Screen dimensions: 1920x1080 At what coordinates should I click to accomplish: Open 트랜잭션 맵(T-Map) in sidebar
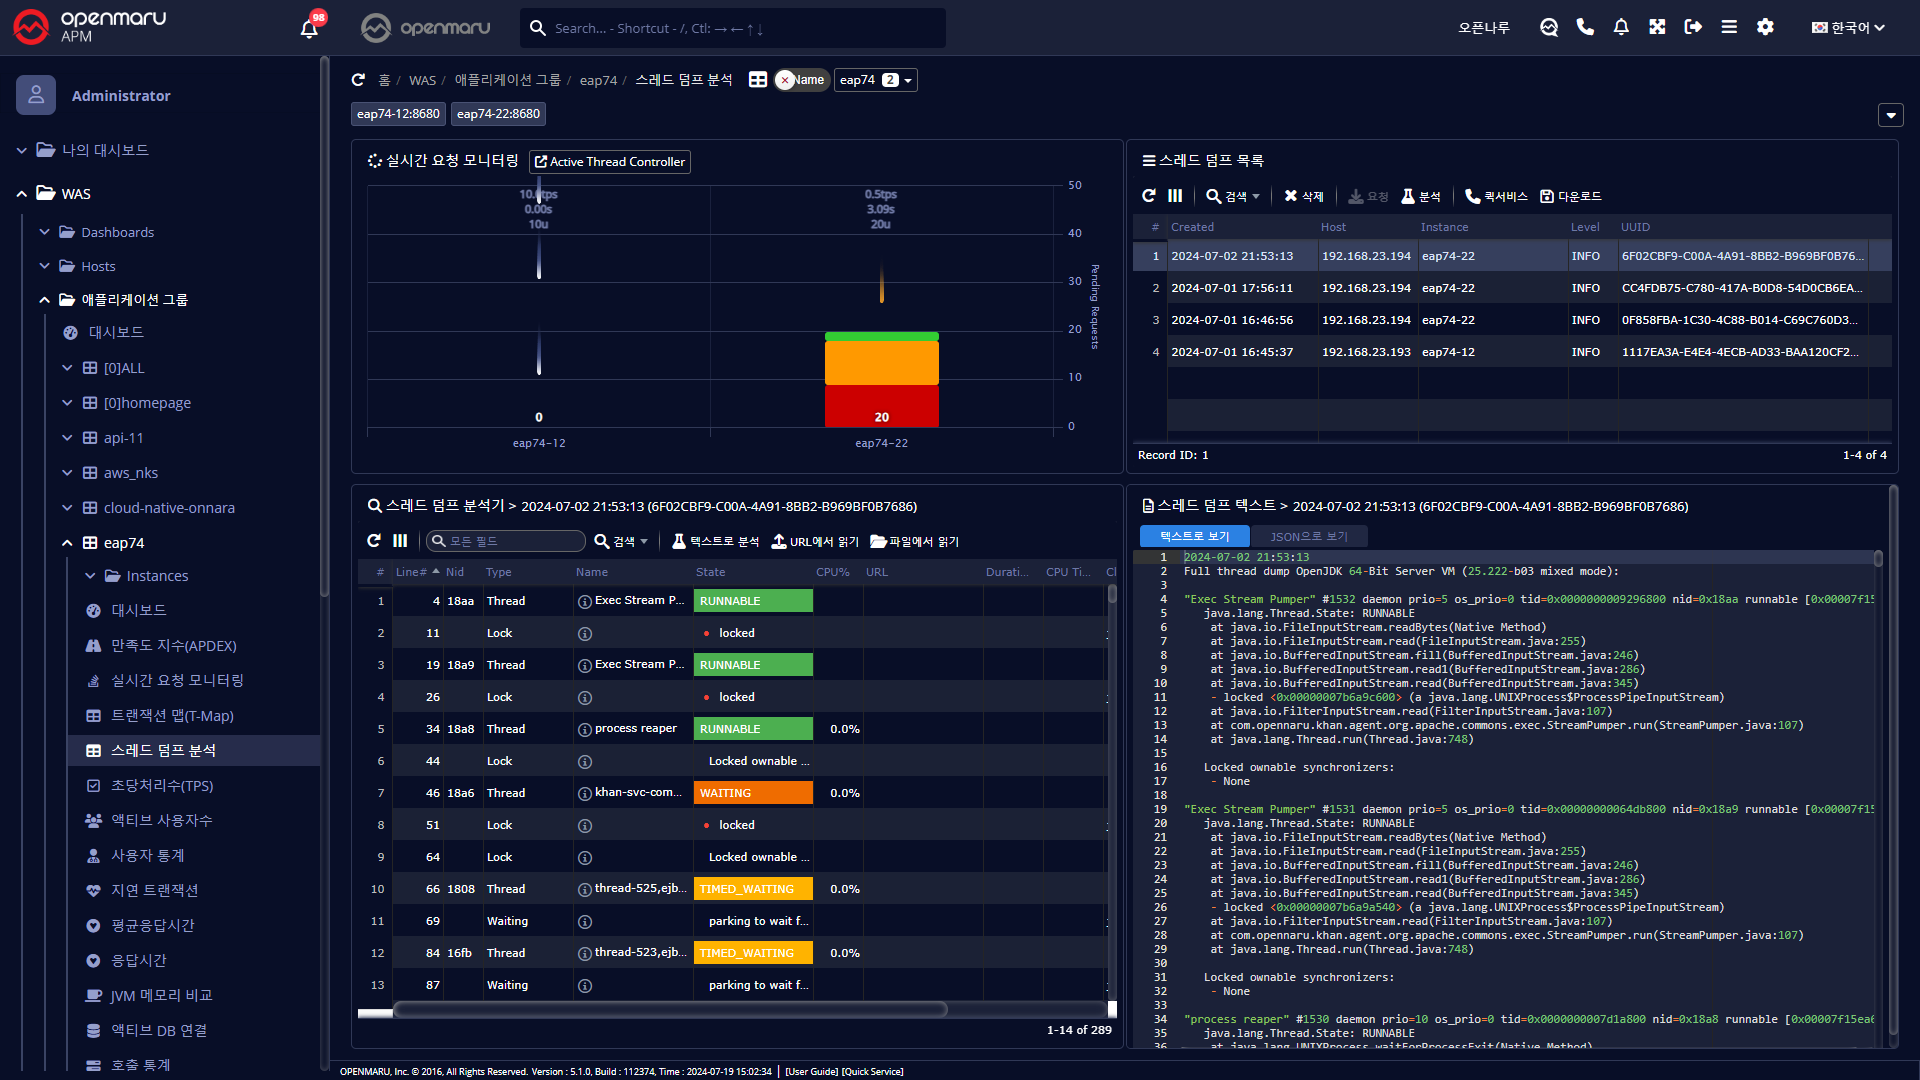point(171,716)
